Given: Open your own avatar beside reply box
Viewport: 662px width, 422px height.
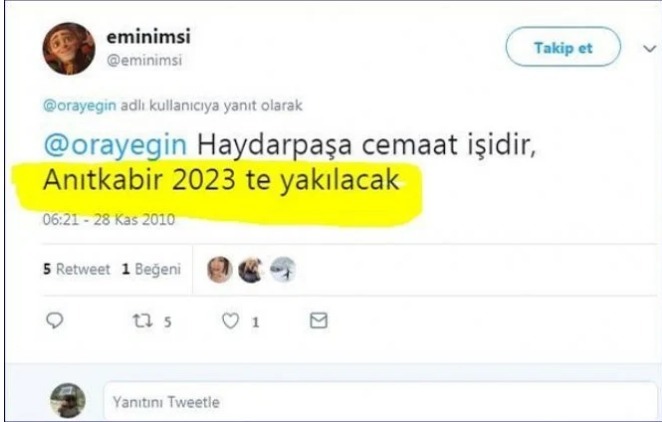Looking at the screenshot, I should pos(68,400).
